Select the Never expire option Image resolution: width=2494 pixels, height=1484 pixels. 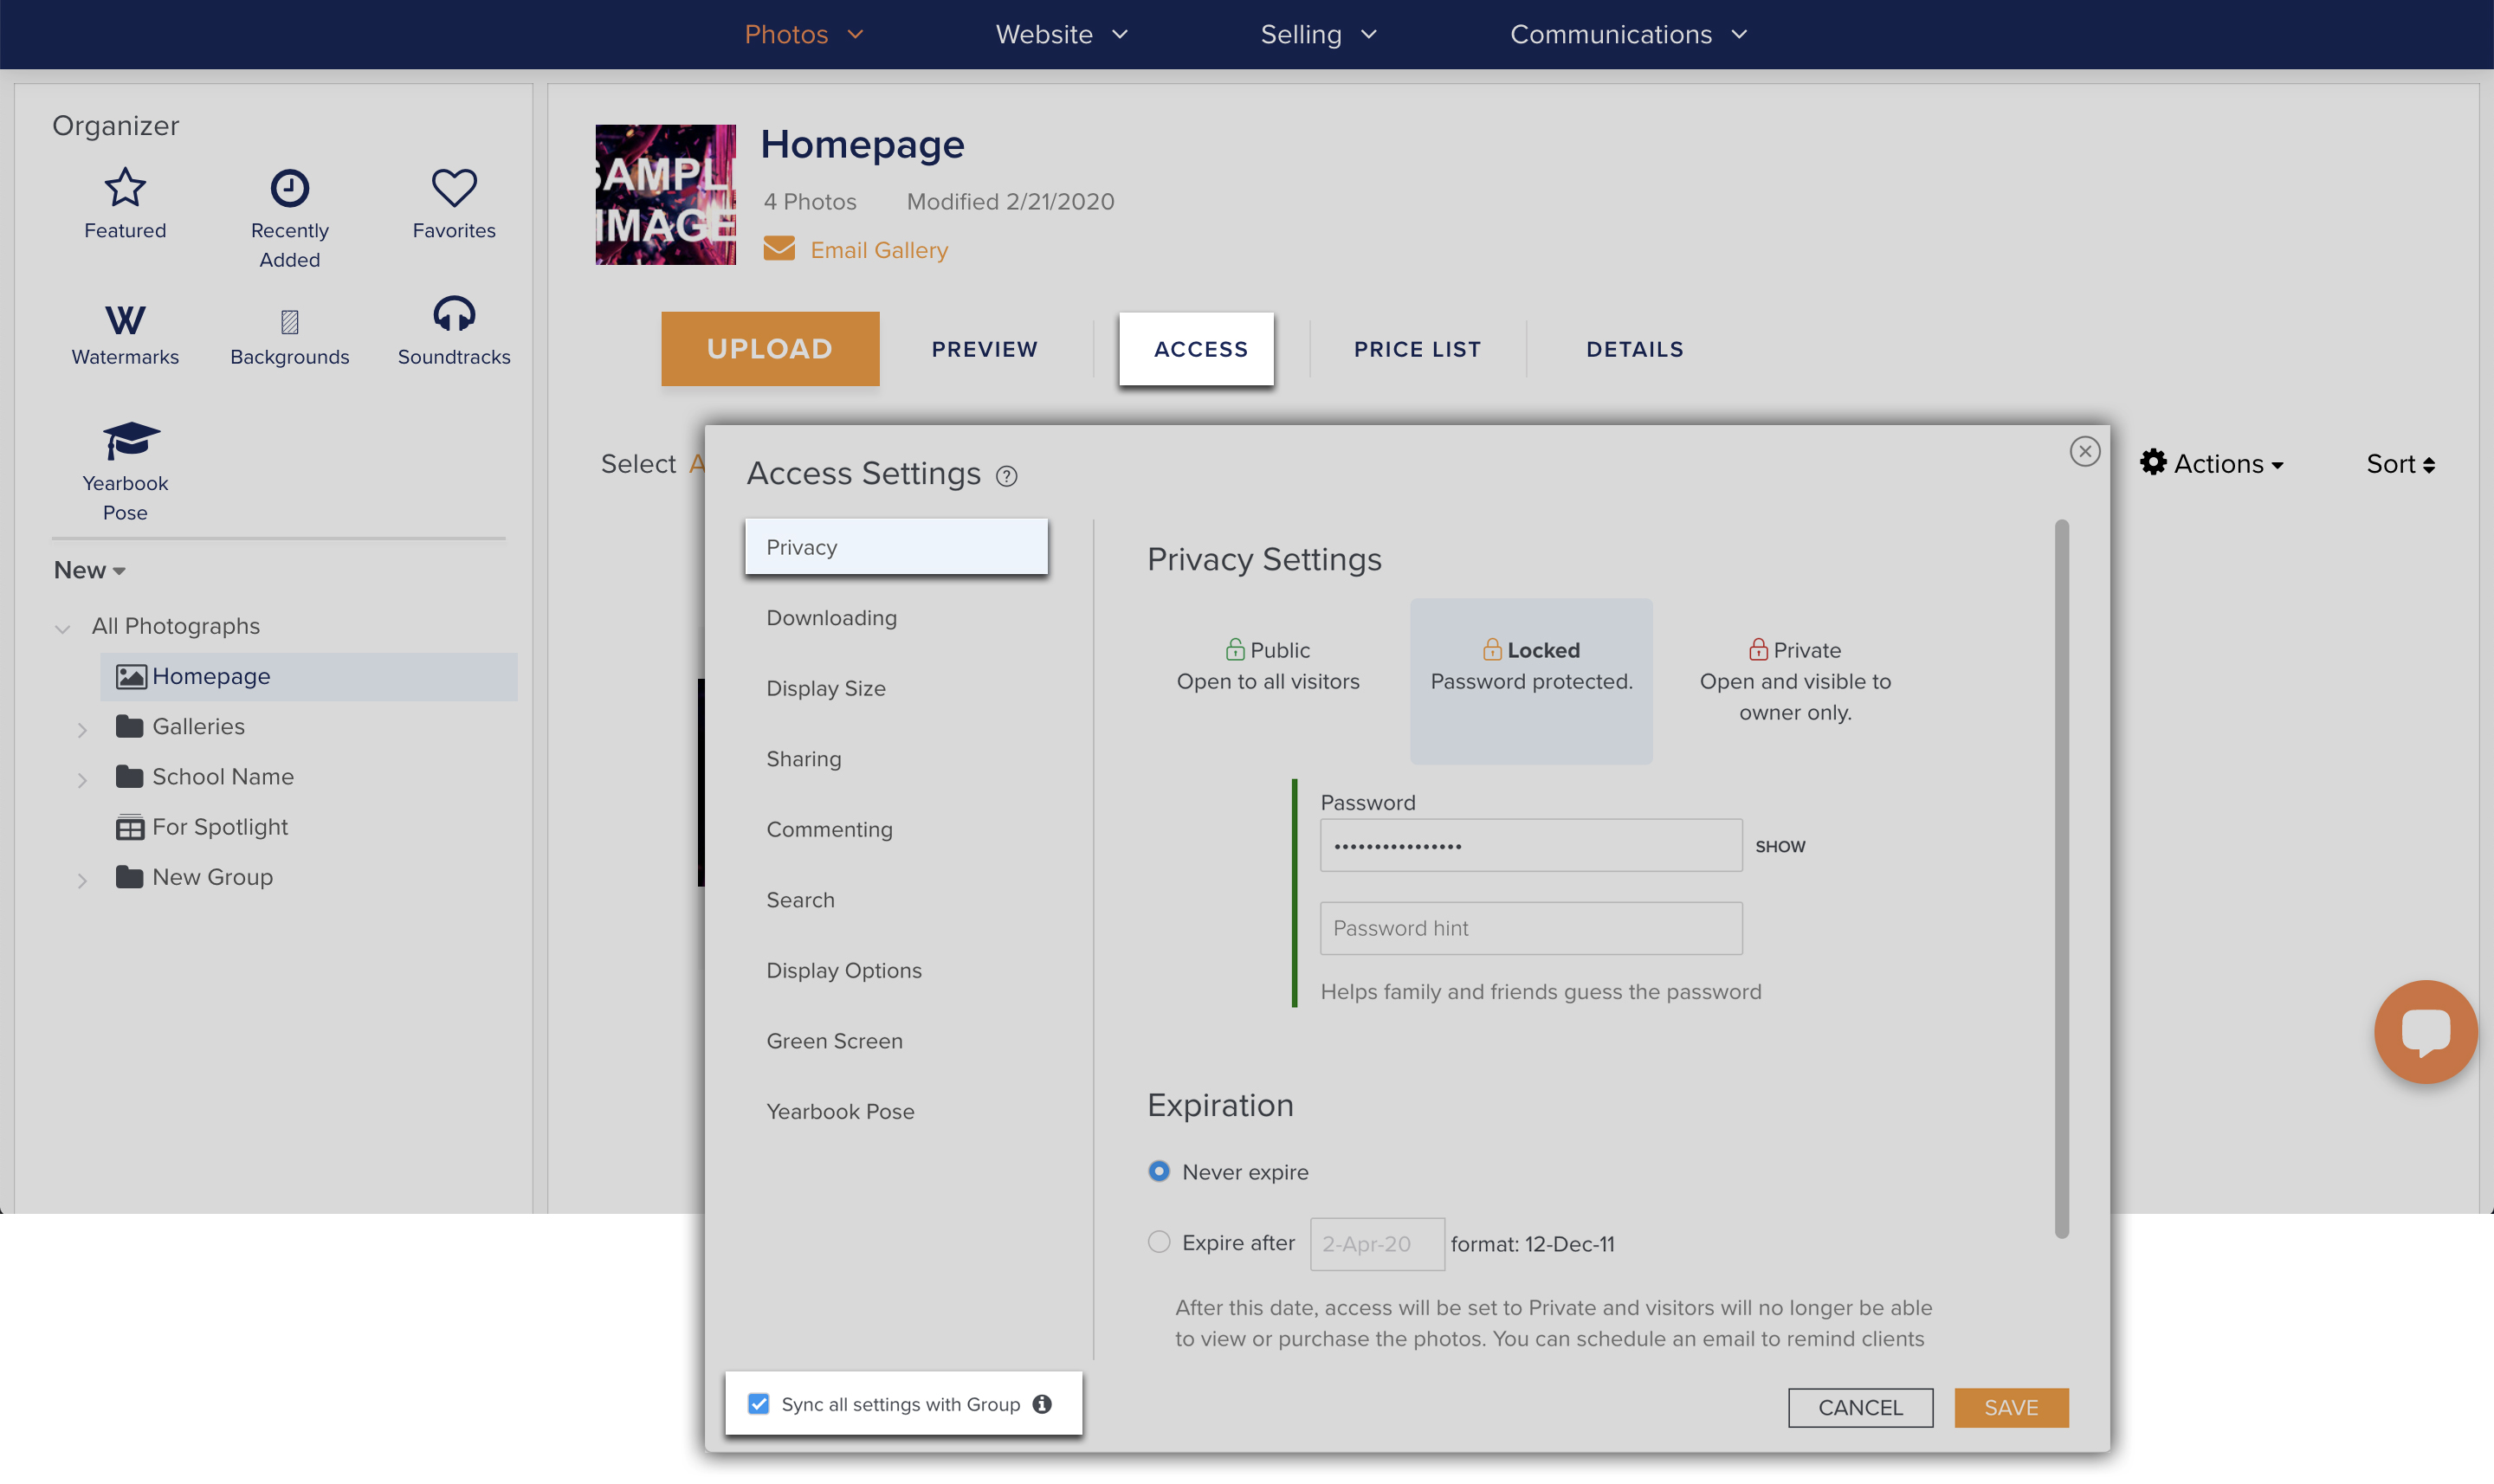pos(1158,1171)
